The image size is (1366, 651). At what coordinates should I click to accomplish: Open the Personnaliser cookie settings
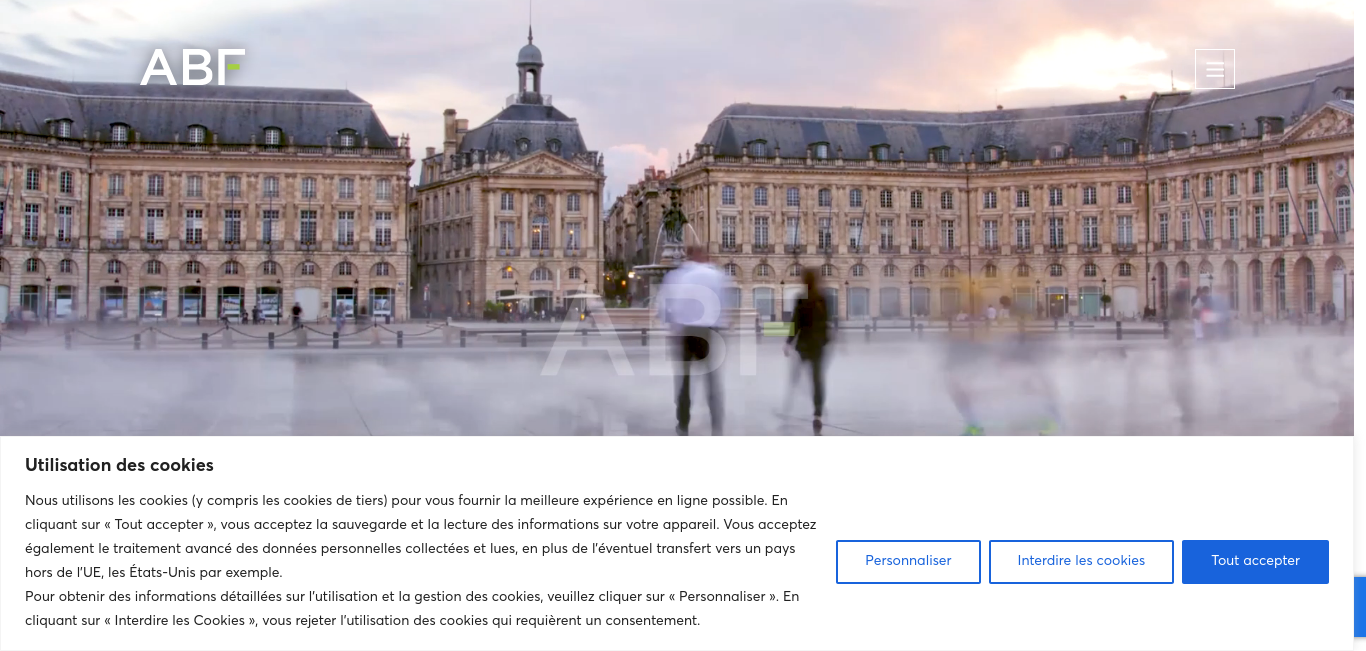pyautogui.click(x=908, y=561)
